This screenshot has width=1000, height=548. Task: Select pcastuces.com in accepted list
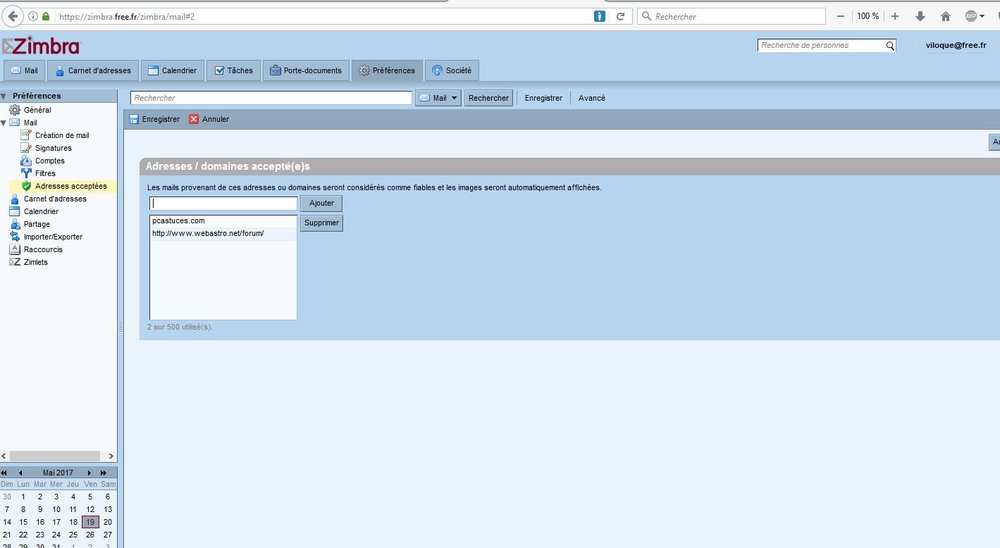223,221
